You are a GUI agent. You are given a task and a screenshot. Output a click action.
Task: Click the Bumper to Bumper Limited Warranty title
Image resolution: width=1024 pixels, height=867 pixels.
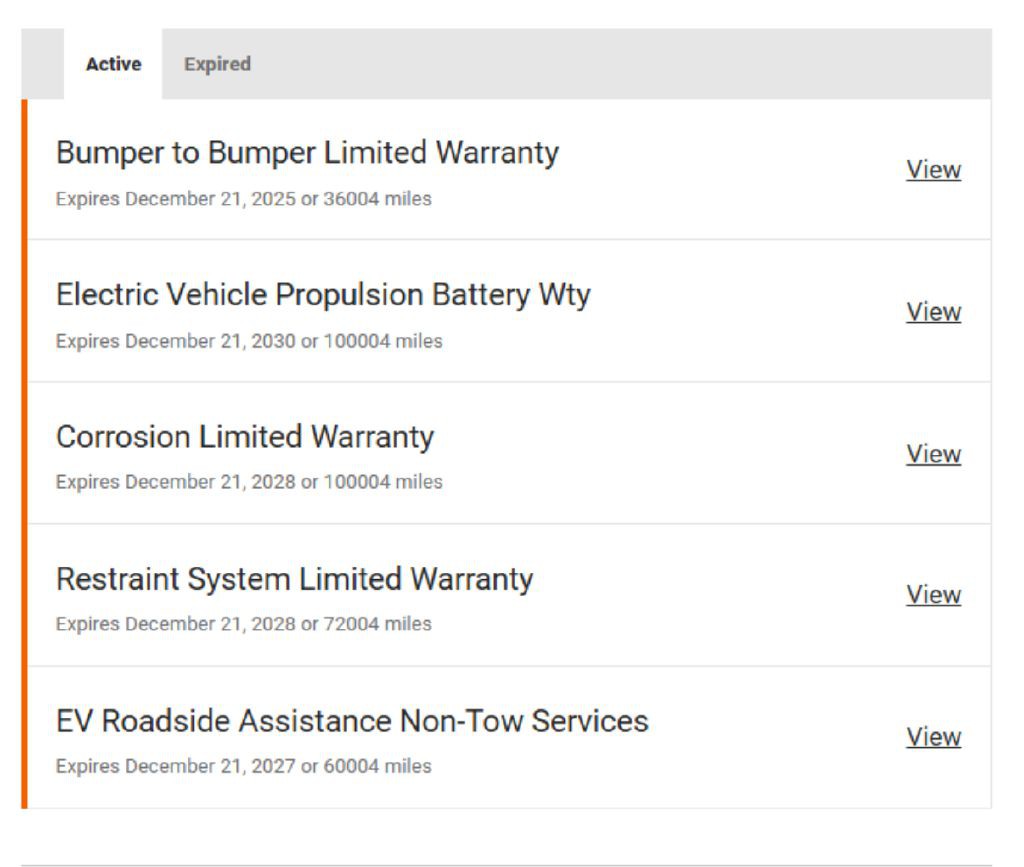(307, 153)
